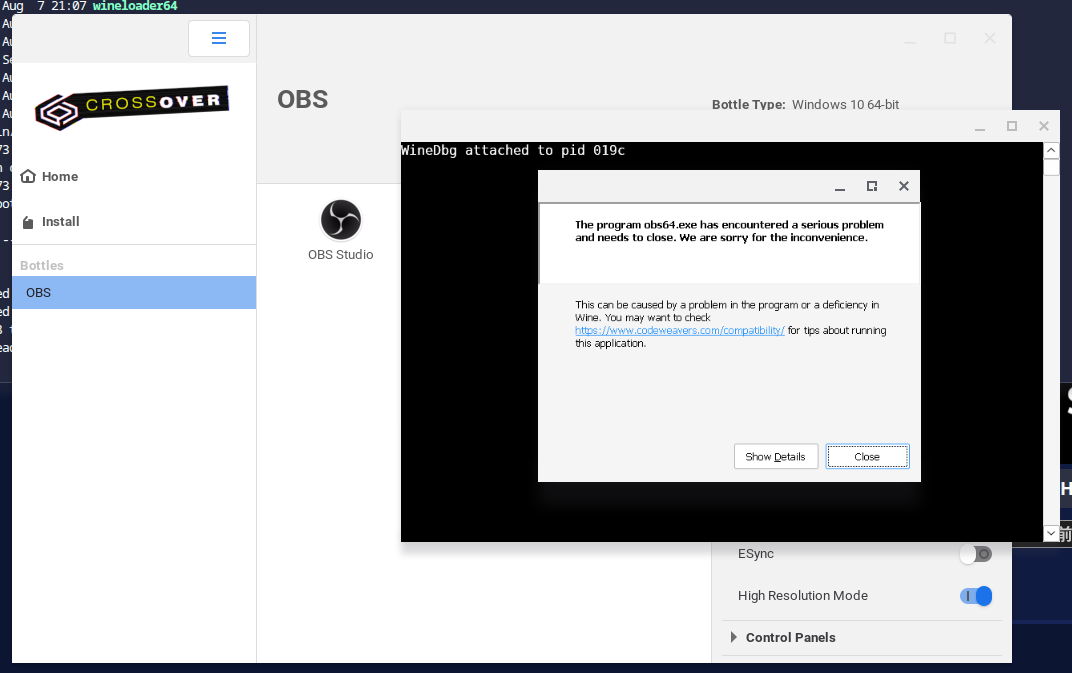Minimize the CrossOver window
This screenshot has width=1072, height=673.
909,39
